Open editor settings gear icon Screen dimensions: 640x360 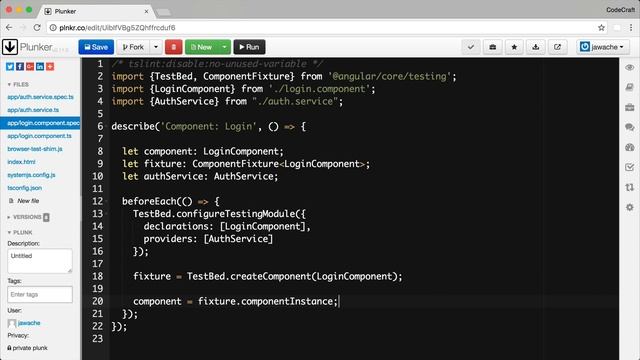[x=629, y=207]
